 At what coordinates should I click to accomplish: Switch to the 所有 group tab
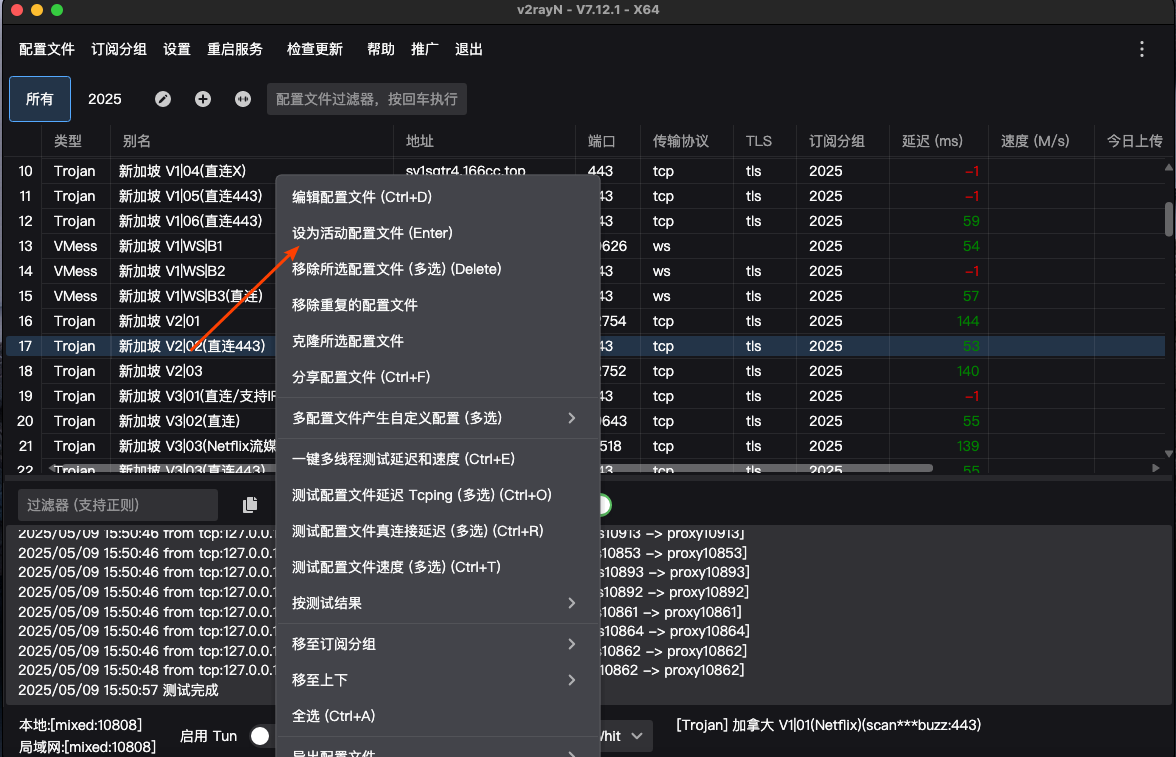pos(40,99)
